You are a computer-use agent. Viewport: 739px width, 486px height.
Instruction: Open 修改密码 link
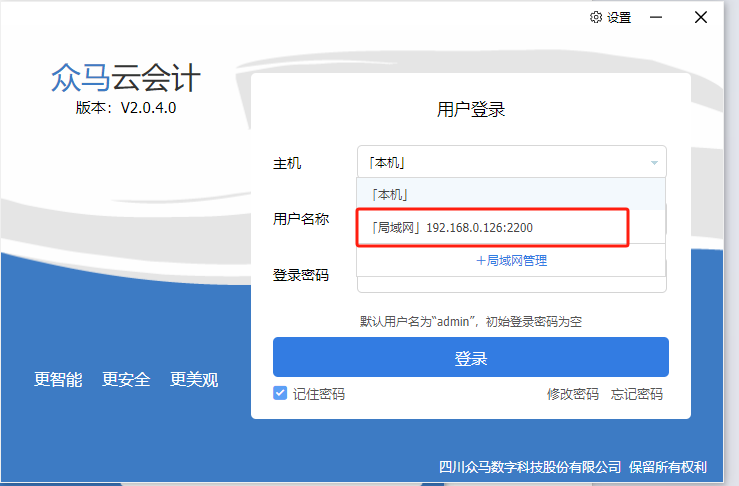(573, 394)
